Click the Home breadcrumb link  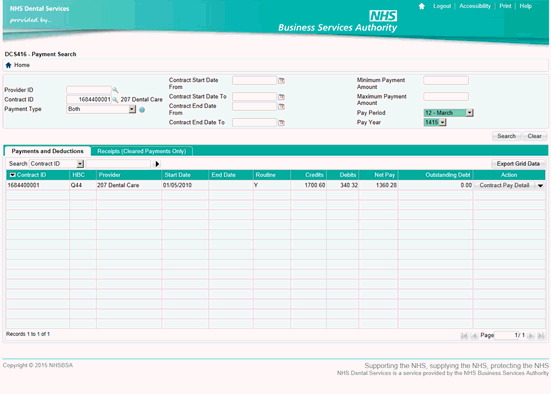[x=22, y=65]
